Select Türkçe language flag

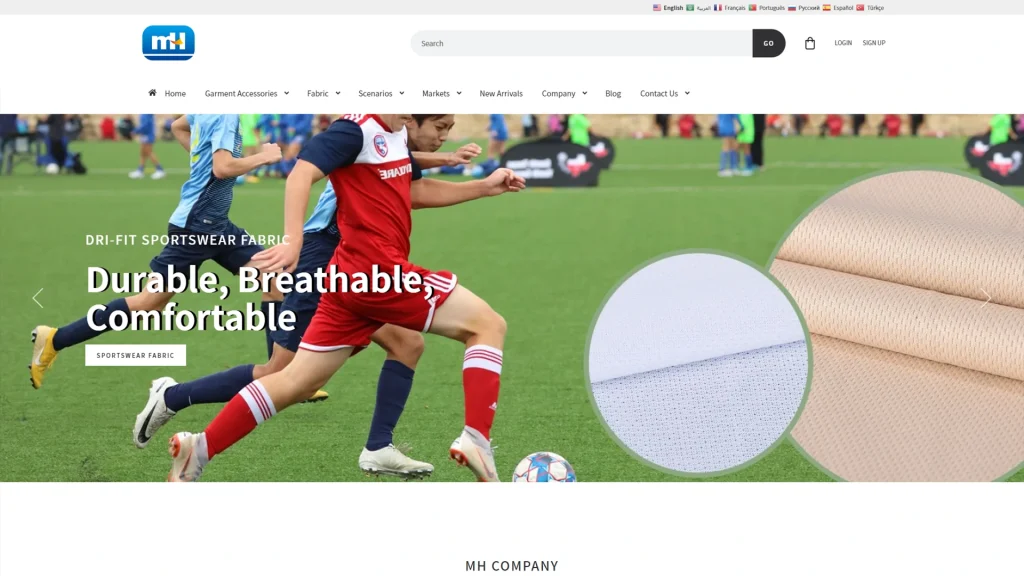[860, 8]
